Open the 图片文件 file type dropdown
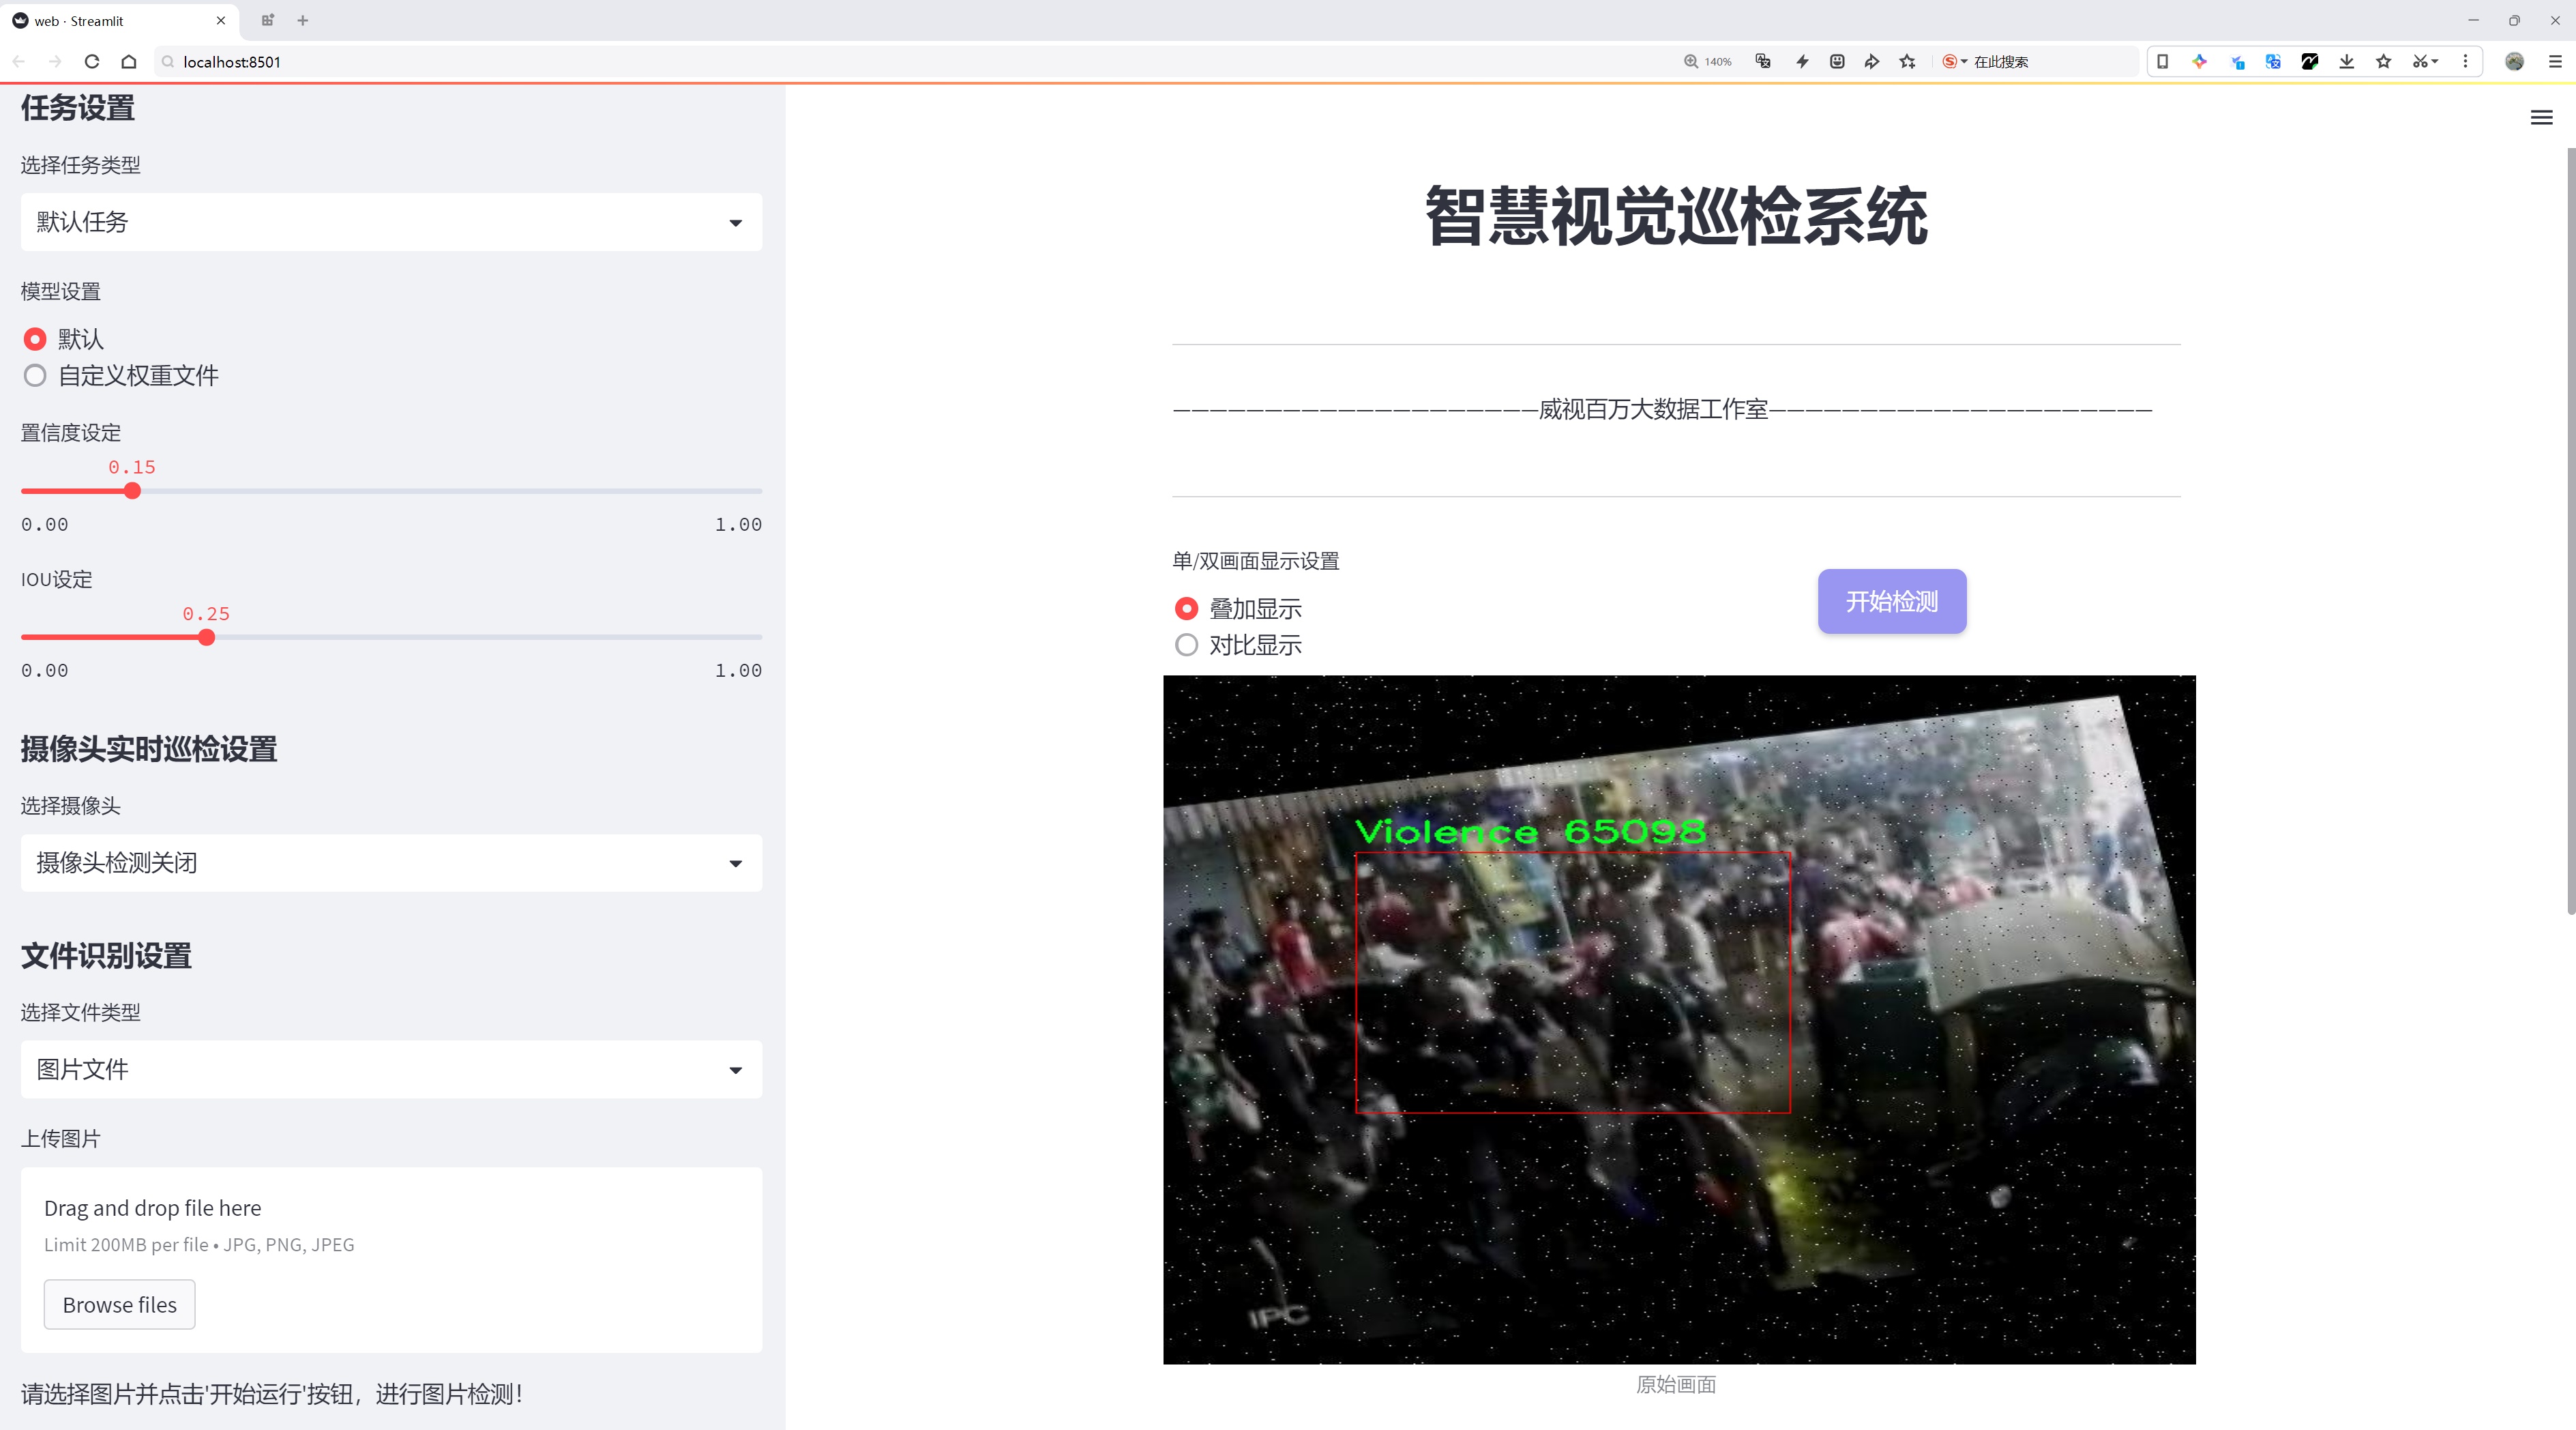The height and width of the screenshot is (1430, 2576). (x=391, y=1070)
